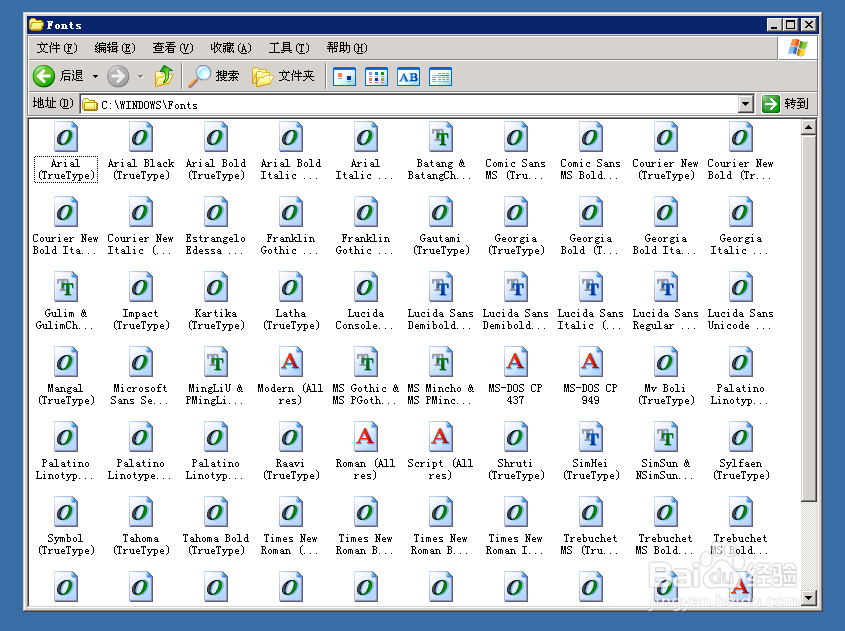Open Back button history dropdown
Screen dimensions: 845x631
95,77
